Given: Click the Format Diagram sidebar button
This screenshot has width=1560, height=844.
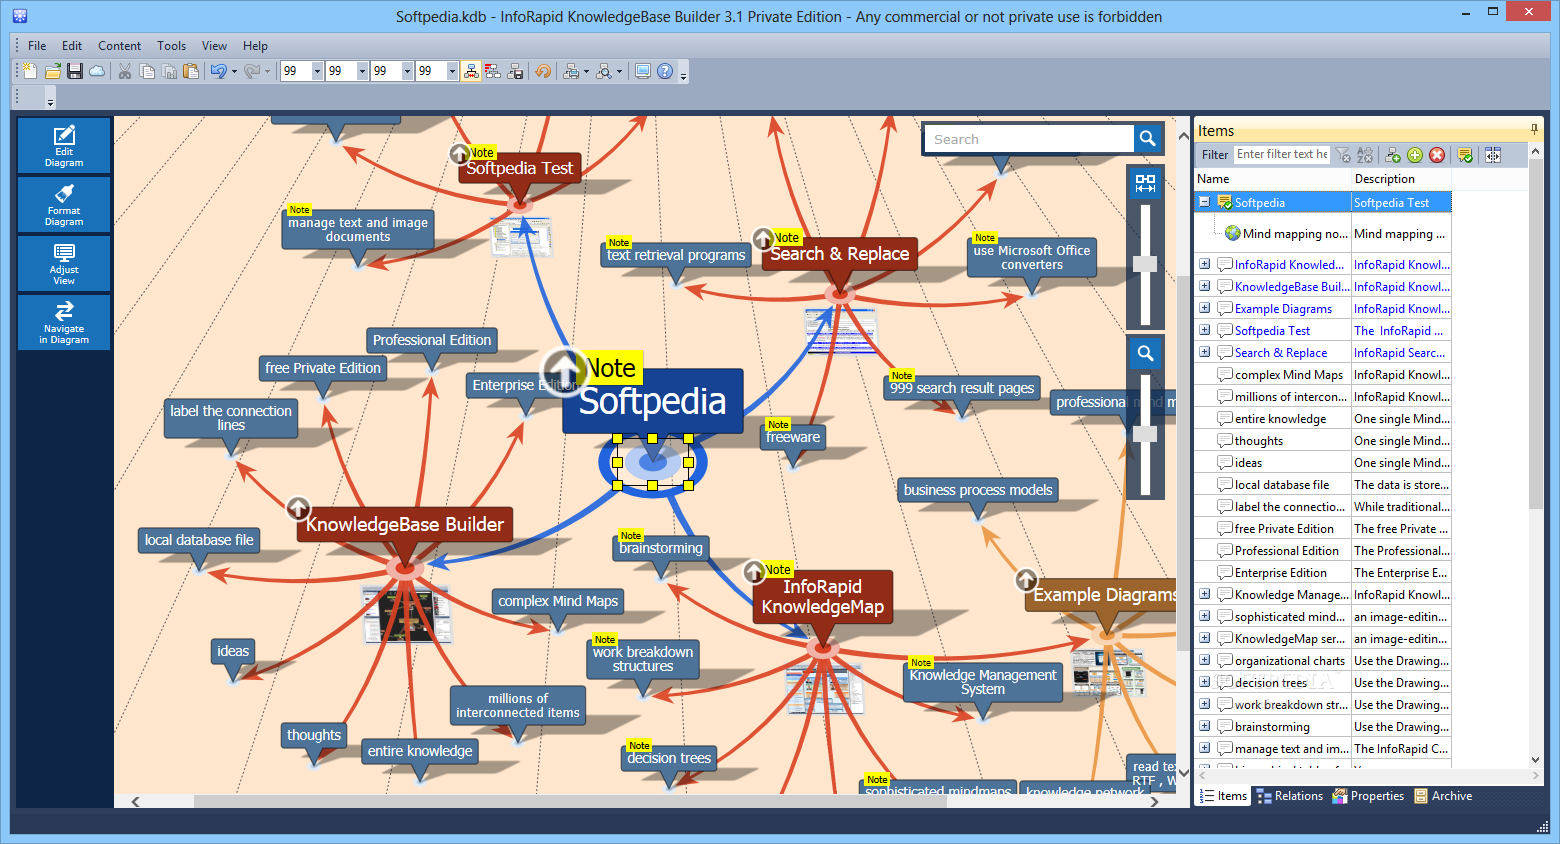Looking at the screenshot, I should (x=64, y=204).
